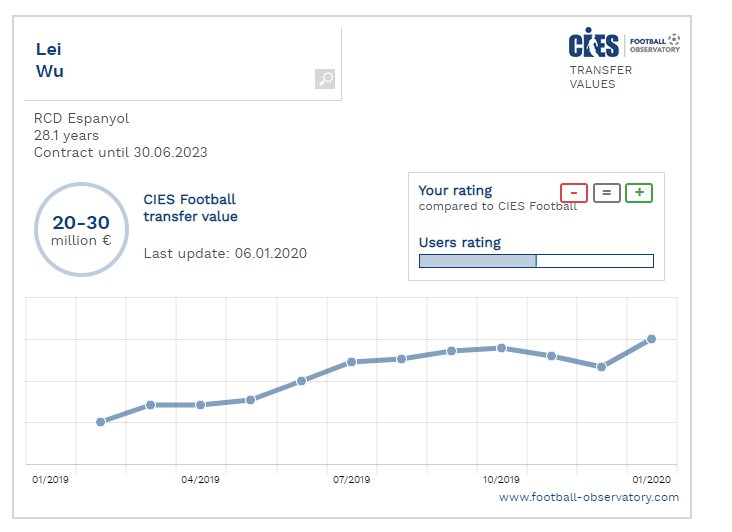Image resolution: width=732 pixels, height=532 pixels.
Task: Click the CIES Football Observatory logo
Action: pyautogui.click(x=623, y=46)
